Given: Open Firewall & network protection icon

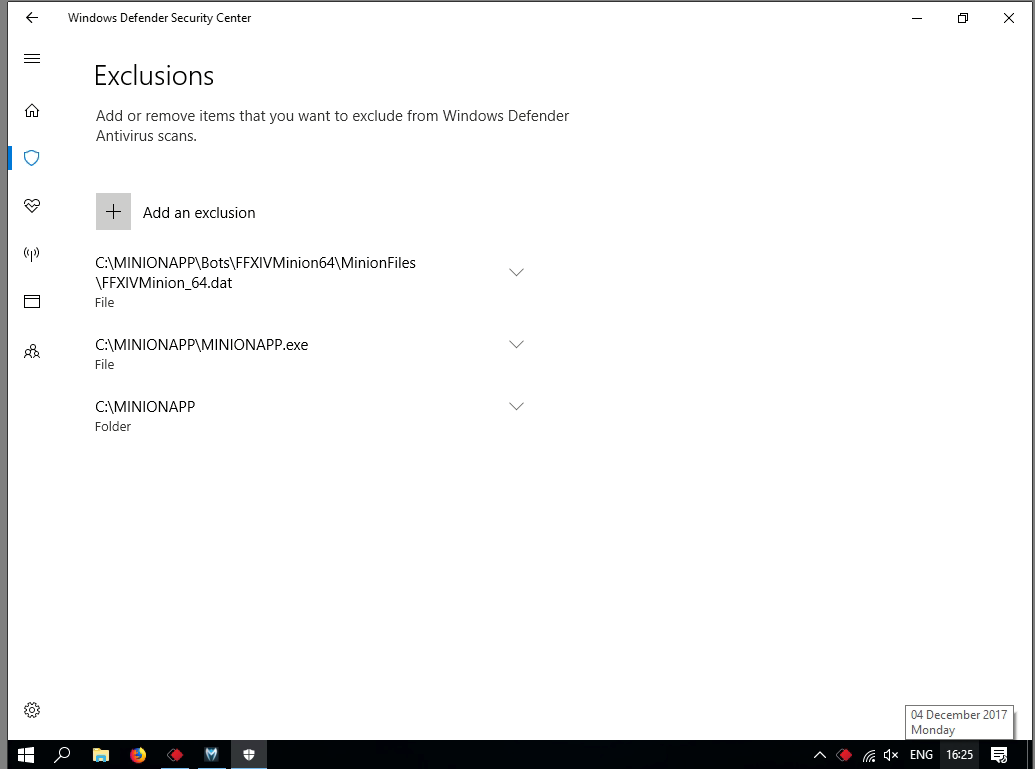Looking at the screenshot, I should pos(32,253).
